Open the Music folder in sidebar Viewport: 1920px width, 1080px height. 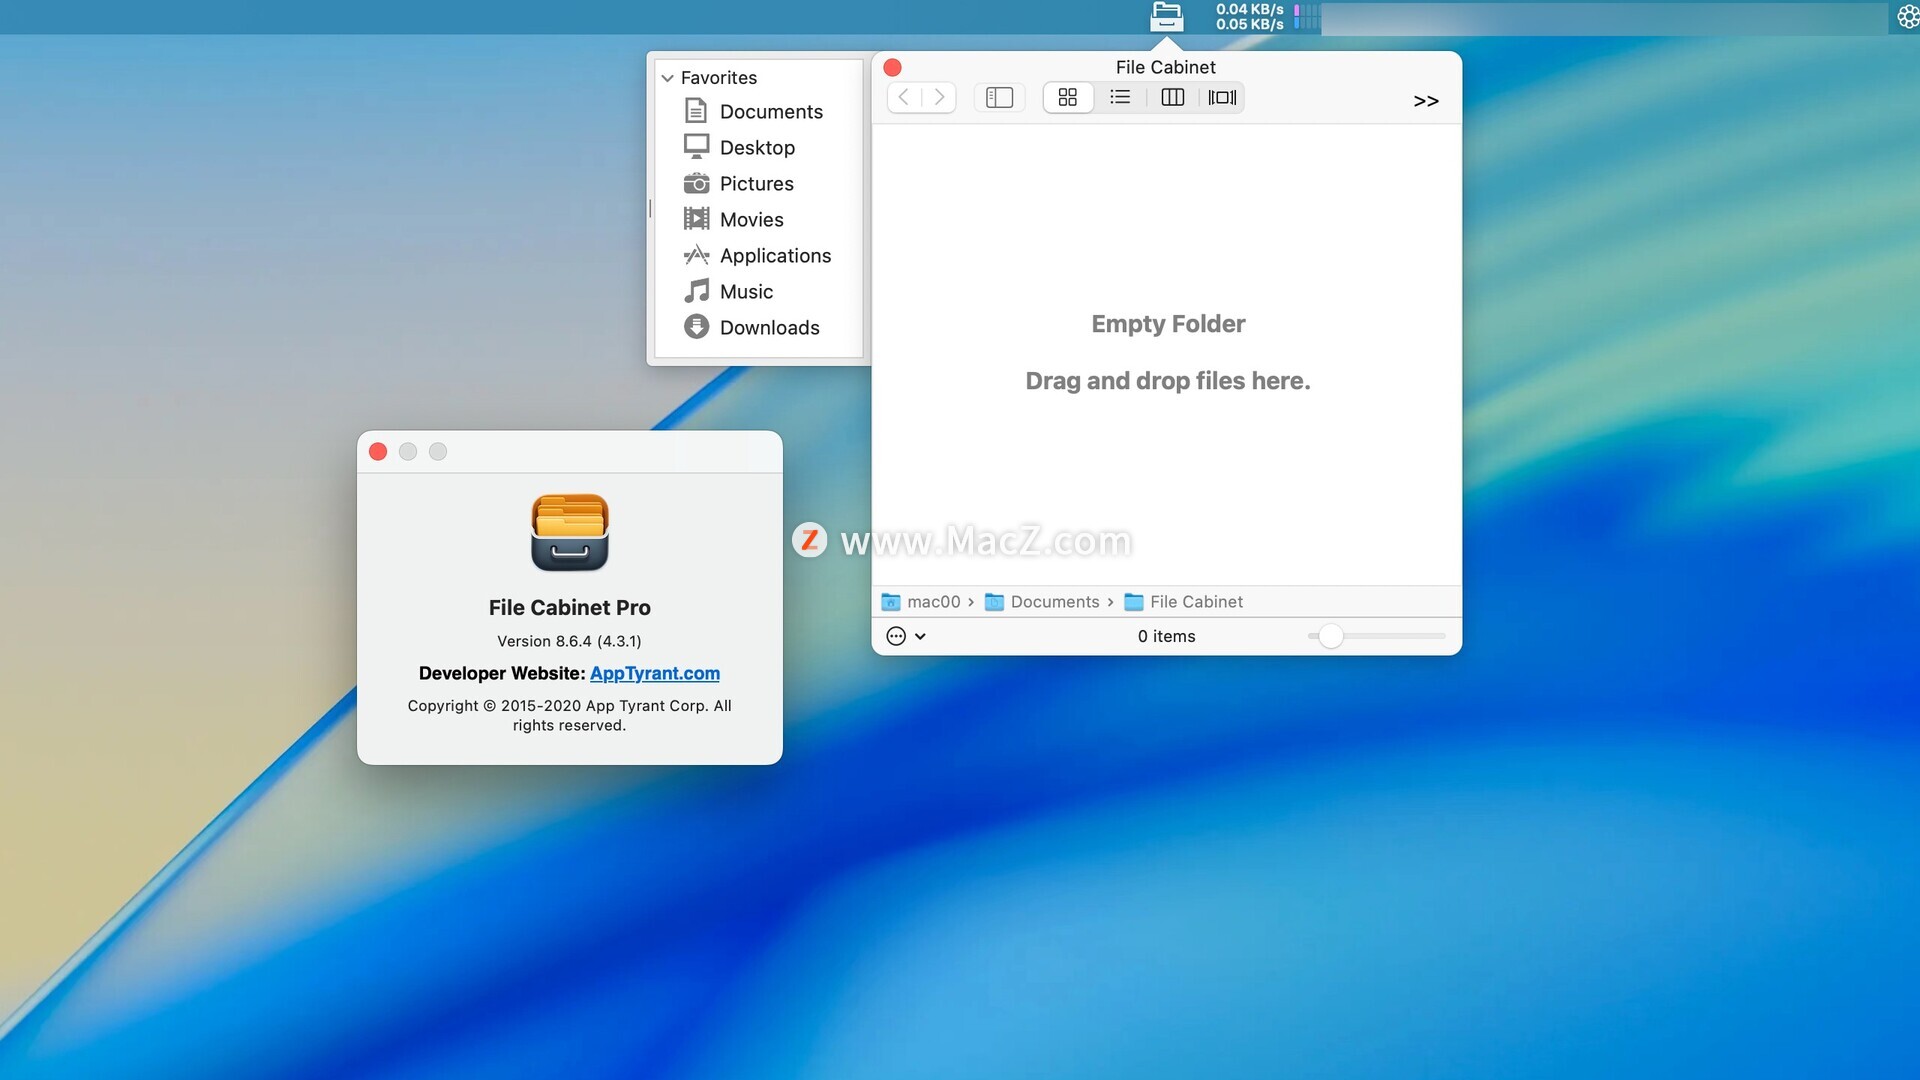(746, 292)
